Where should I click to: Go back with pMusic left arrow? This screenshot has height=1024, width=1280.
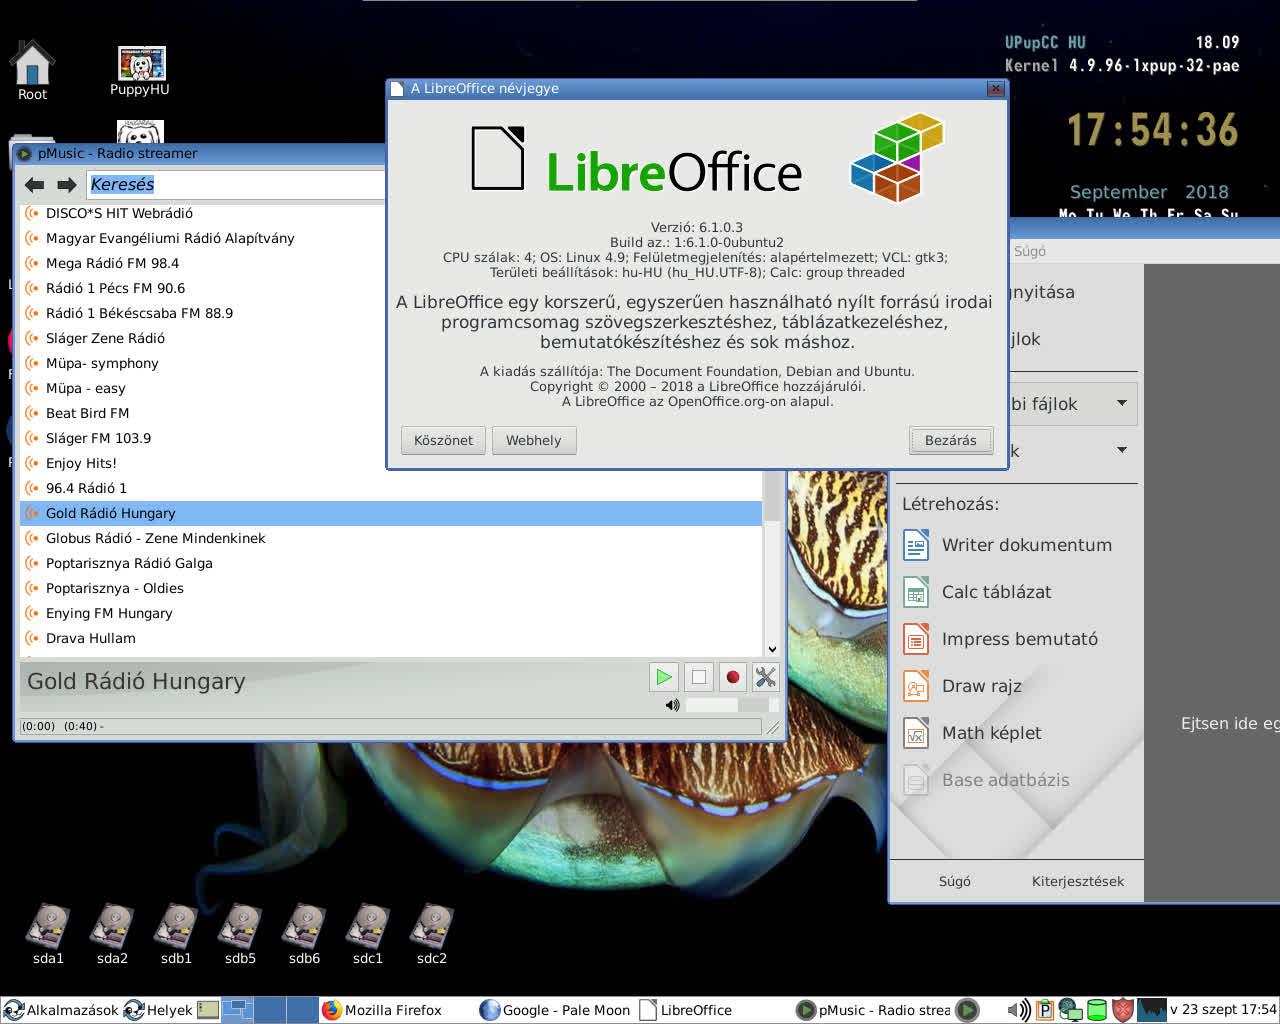tap(35, 184)
